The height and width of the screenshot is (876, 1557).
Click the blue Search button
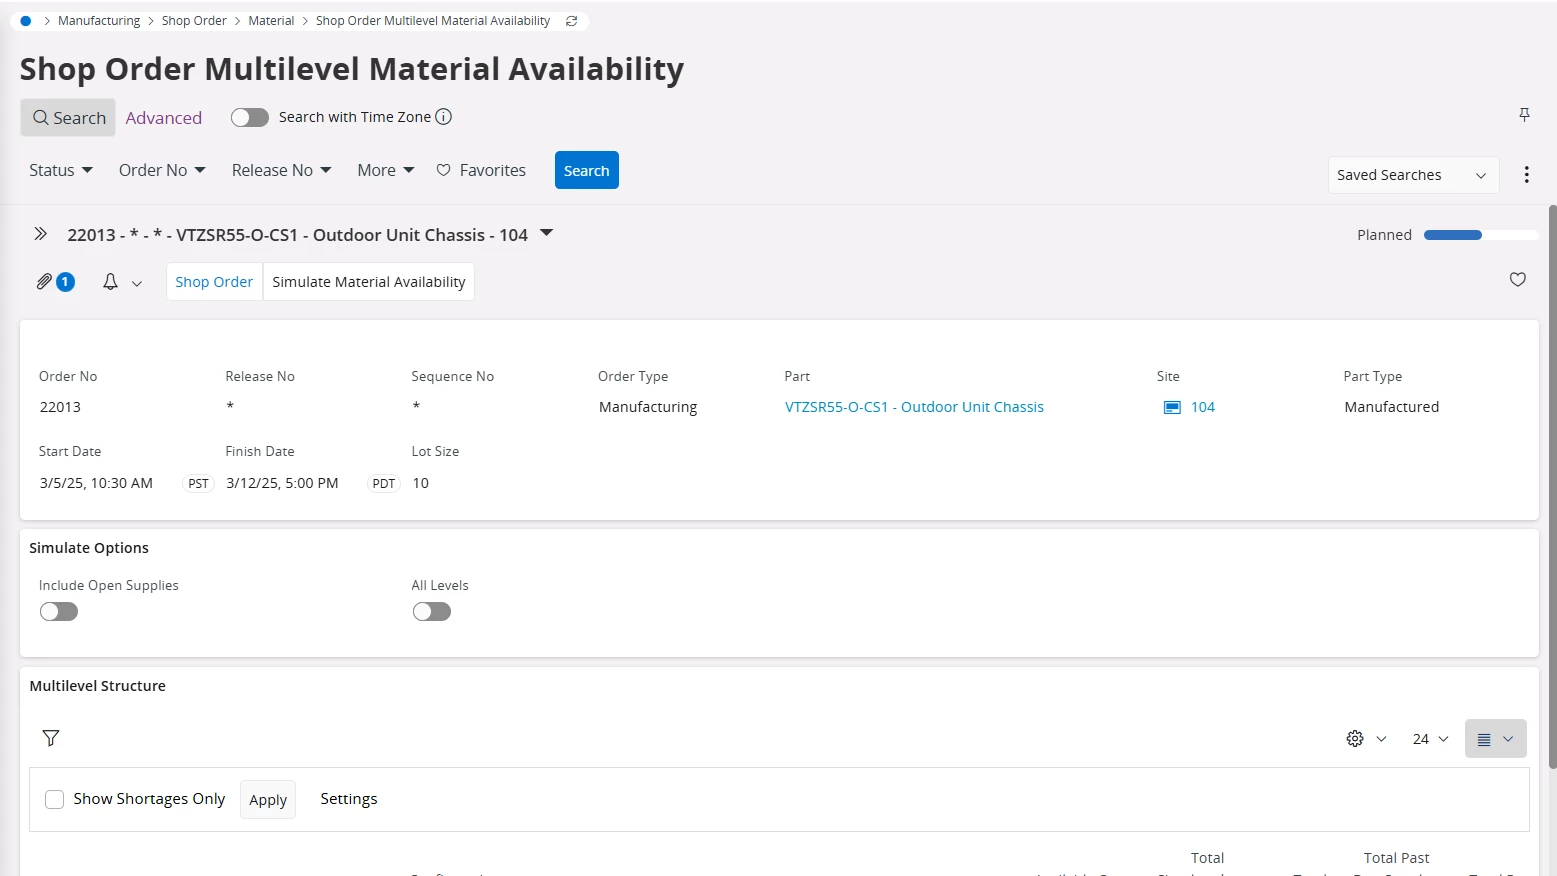tap(586, 171)
